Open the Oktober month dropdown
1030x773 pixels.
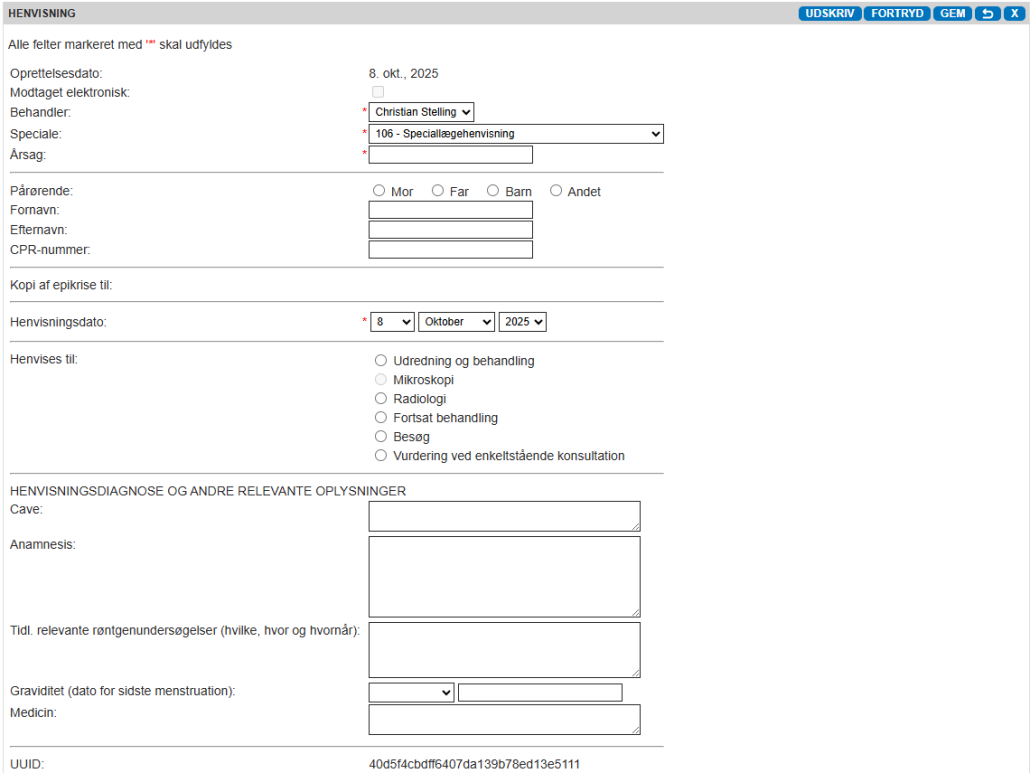click(456, 322)
